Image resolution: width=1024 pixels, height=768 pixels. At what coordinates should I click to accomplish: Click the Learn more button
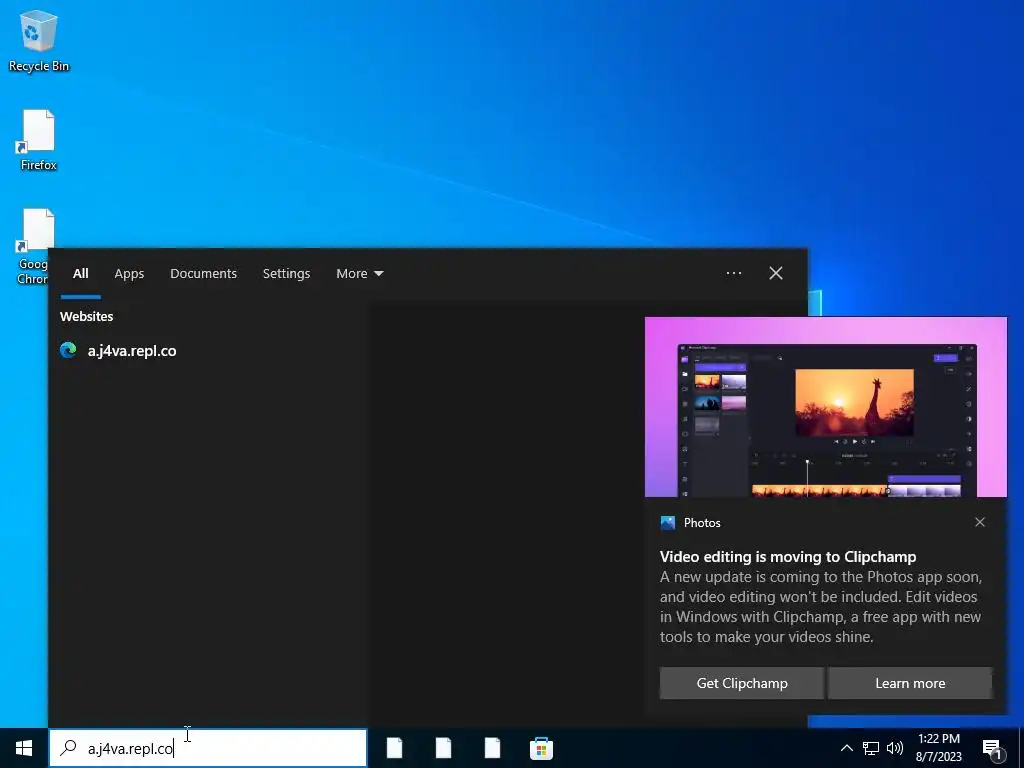[x=910, y=683]
